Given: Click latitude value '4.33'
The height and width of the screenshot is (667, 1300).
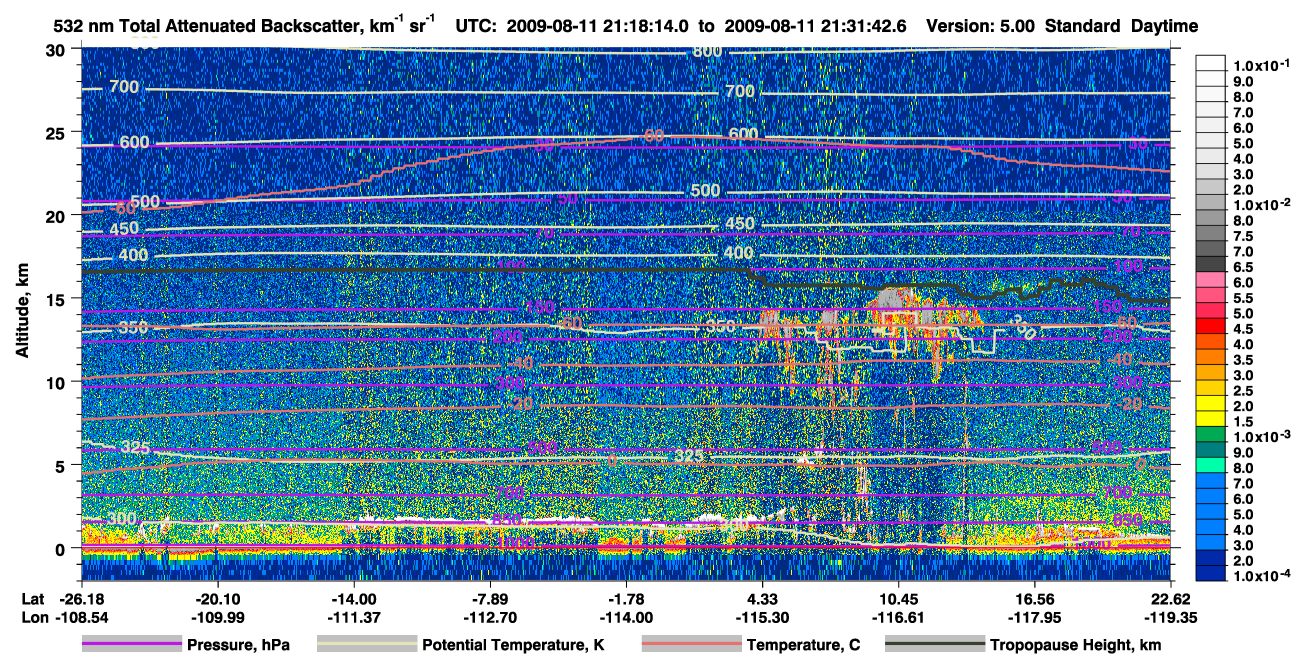Looking at the screenshot, I should tap(762, 598).
